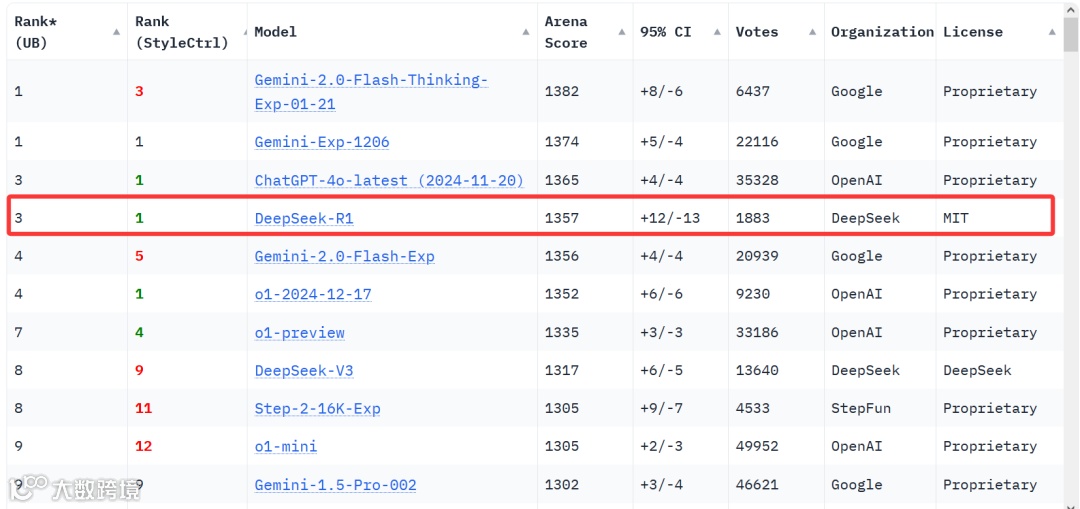Sort by License with its header arrow
The height and width of the screenshot is (509, 1080).
point(1052,32)
